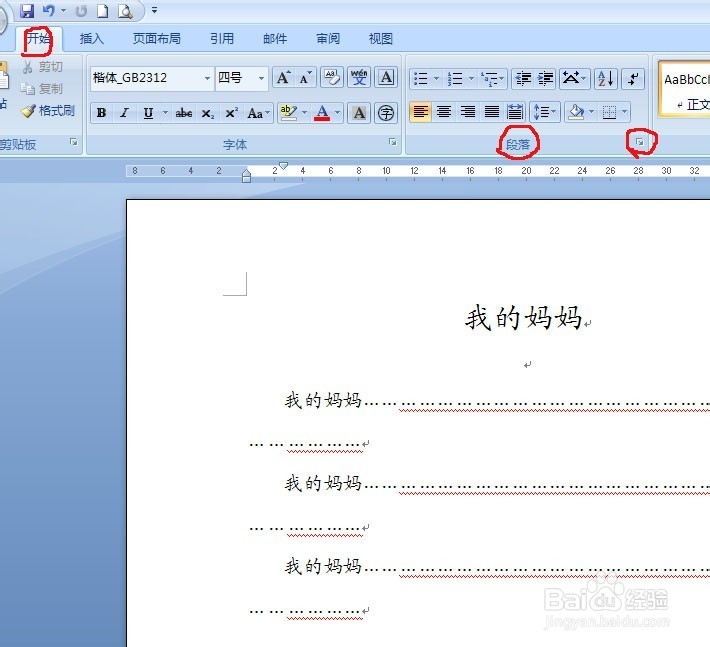This screenshot has width=710, height=647.
Task: Toggle character shading
Action: pyautogui.click(x=359, y=113)
